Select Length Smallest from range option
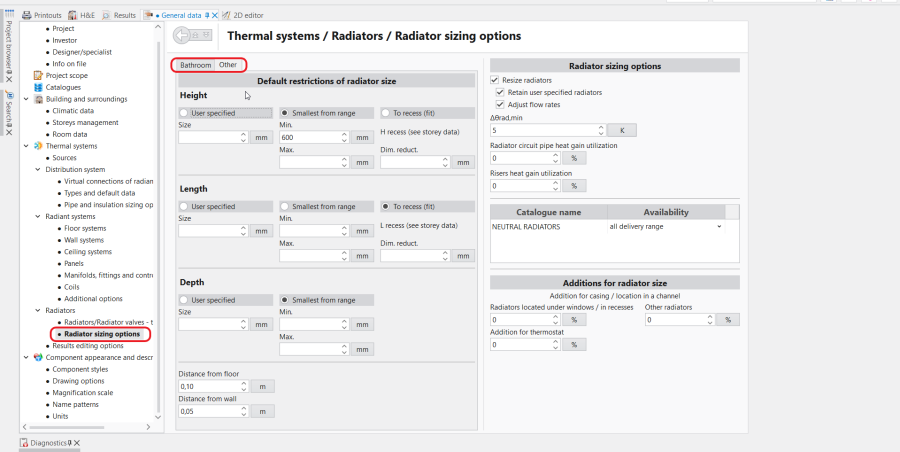Image resolution: width=900 pixels, height=452 pixels. [285, 206]
